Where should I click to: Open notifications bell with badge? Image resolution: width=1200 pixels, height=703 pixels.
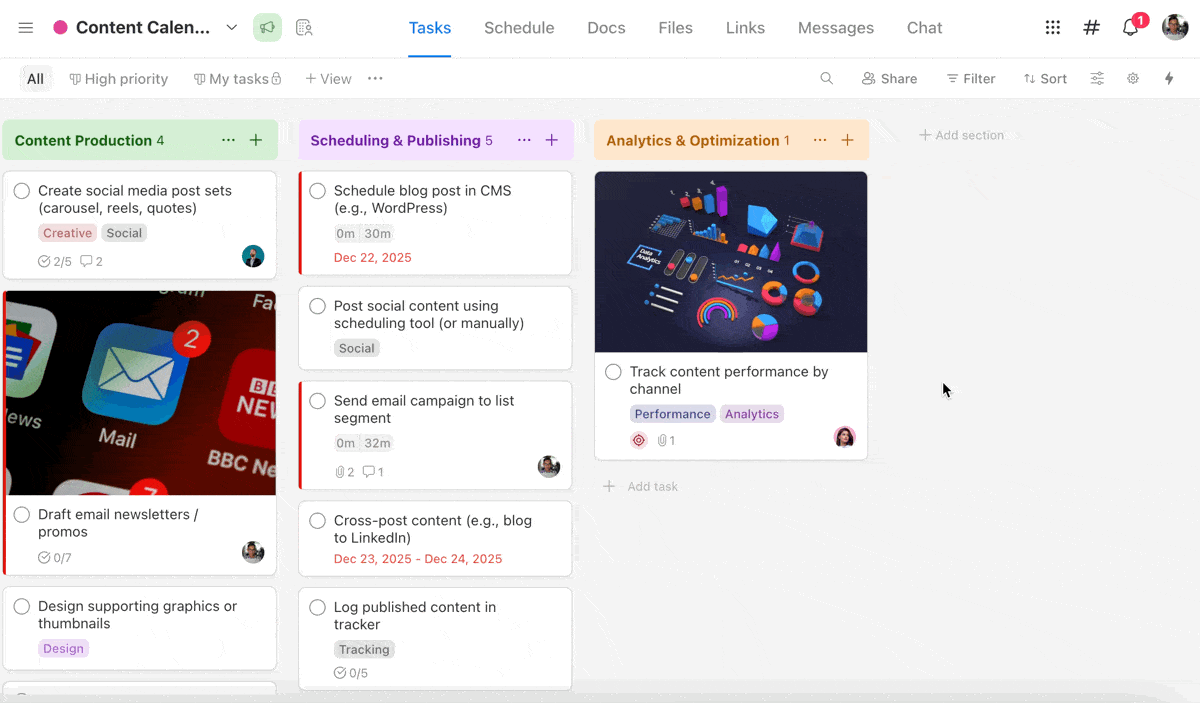point(1132,26)
